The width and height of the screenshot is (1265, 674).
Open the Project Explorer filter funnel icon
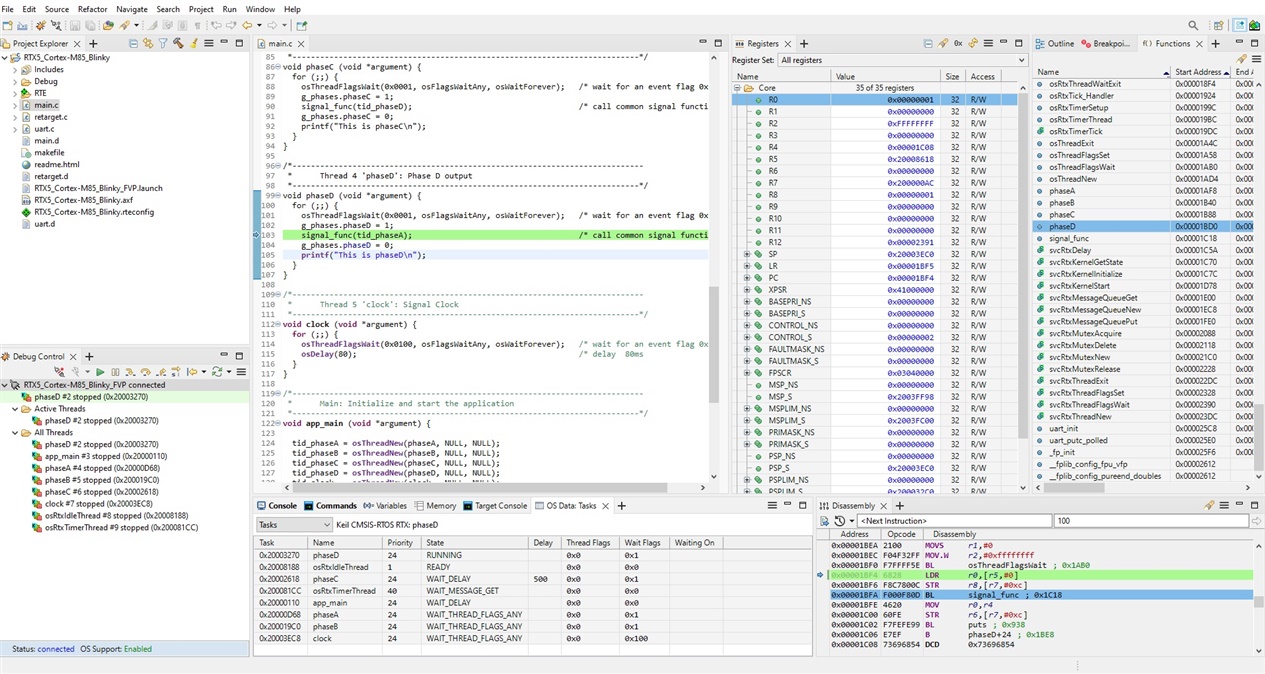click(x=162, y=43)
